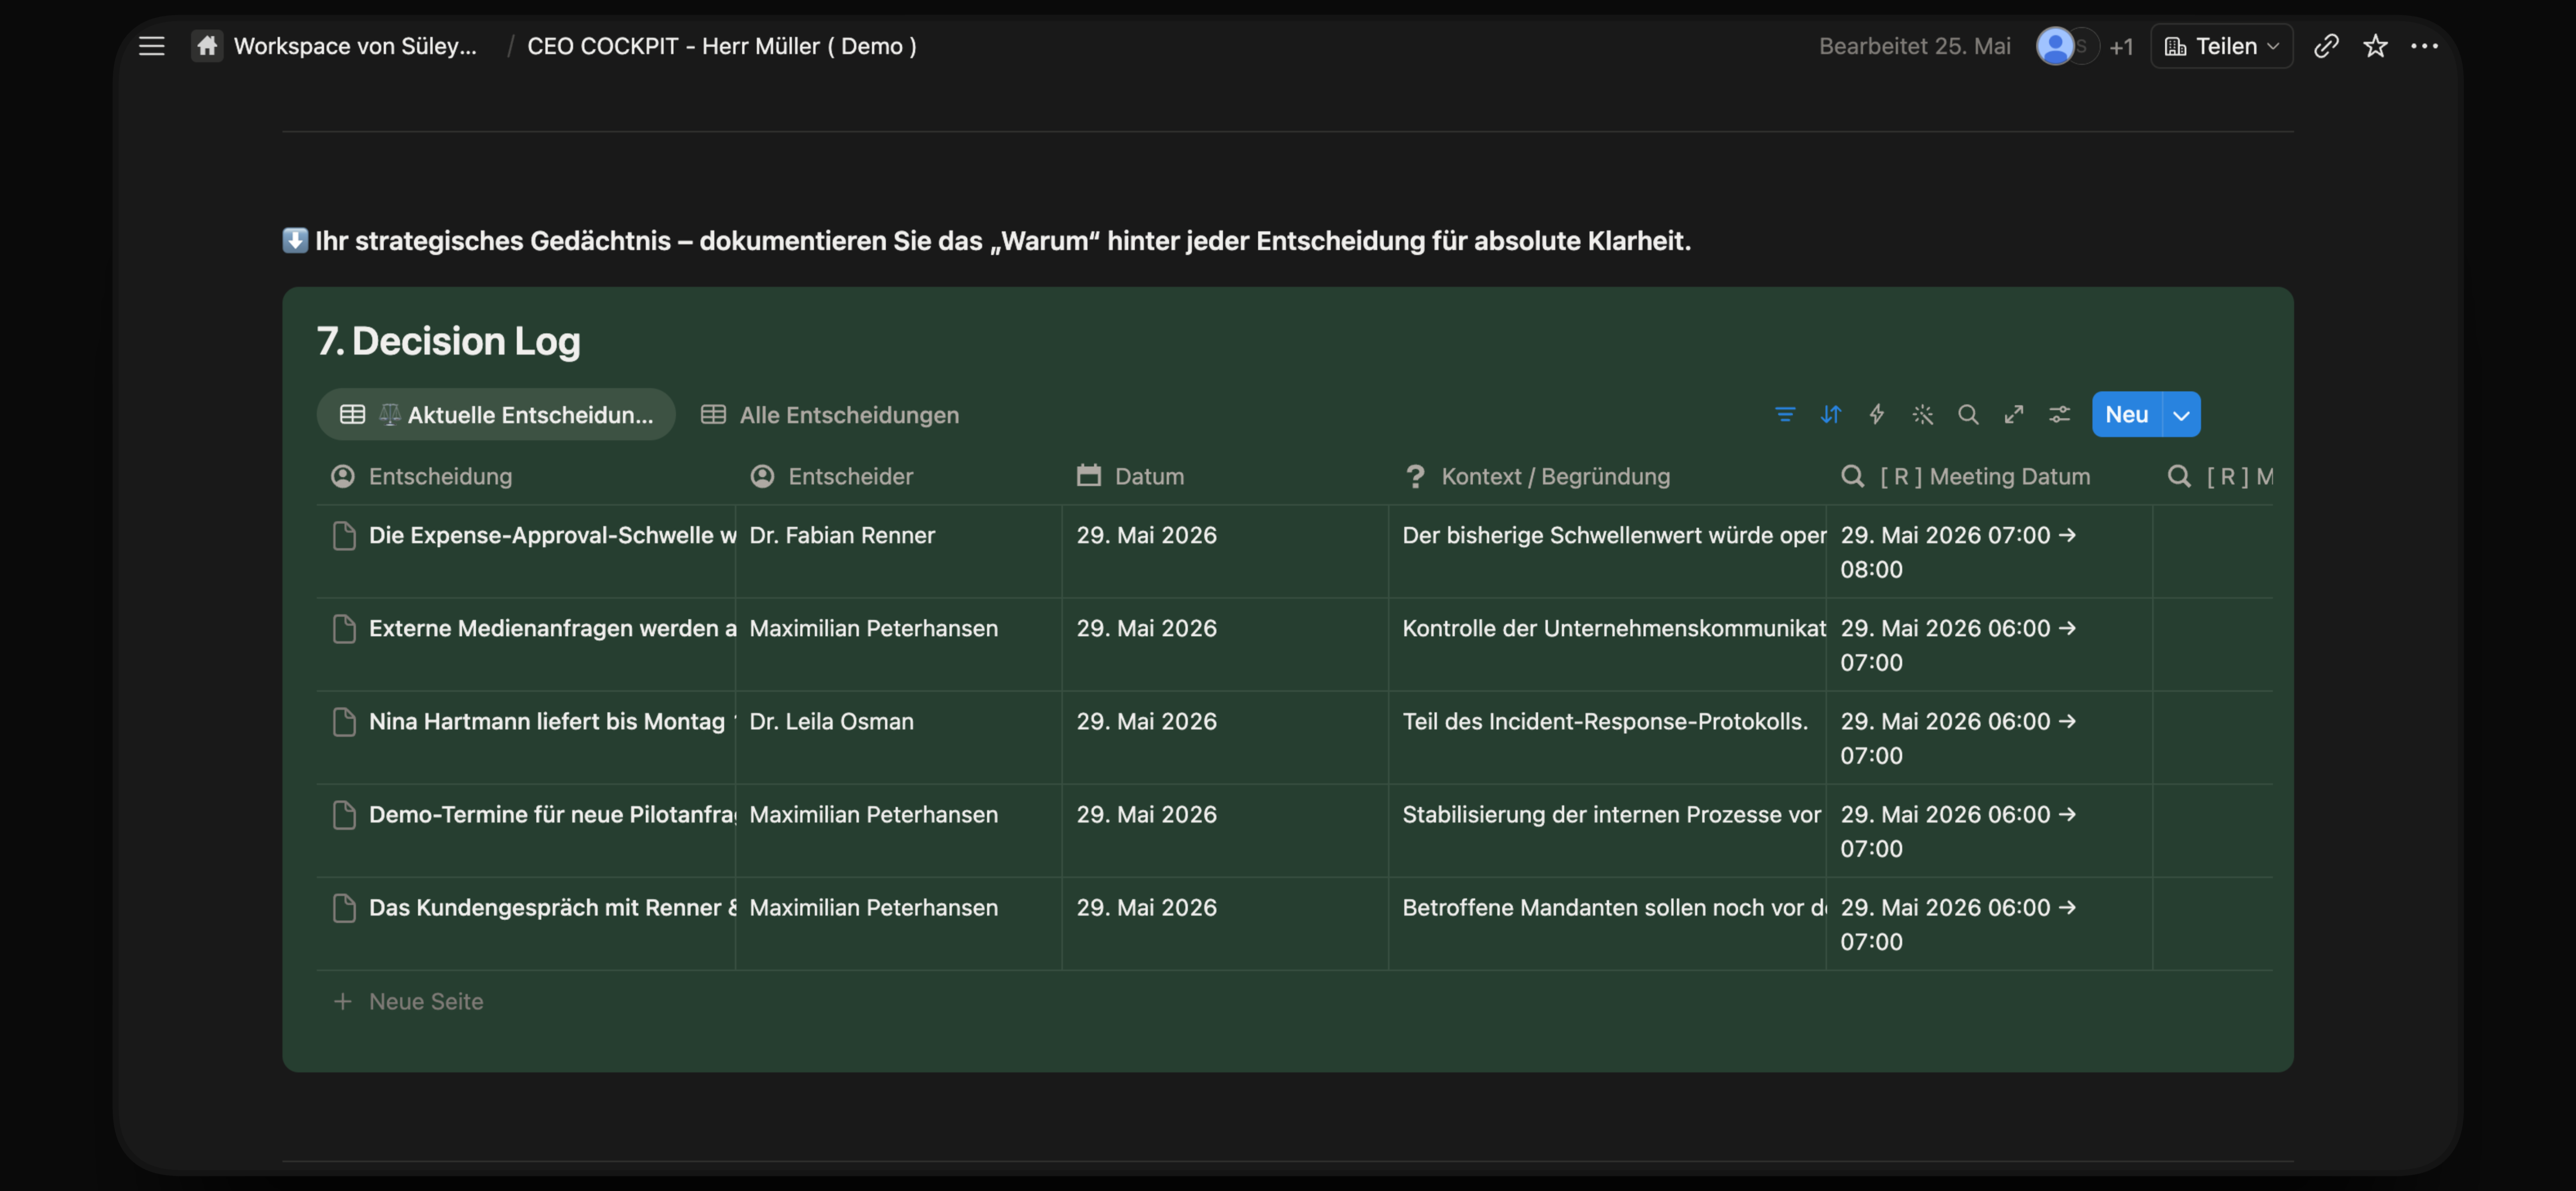Open the Teilen share dropdown

pos(2222,46)
